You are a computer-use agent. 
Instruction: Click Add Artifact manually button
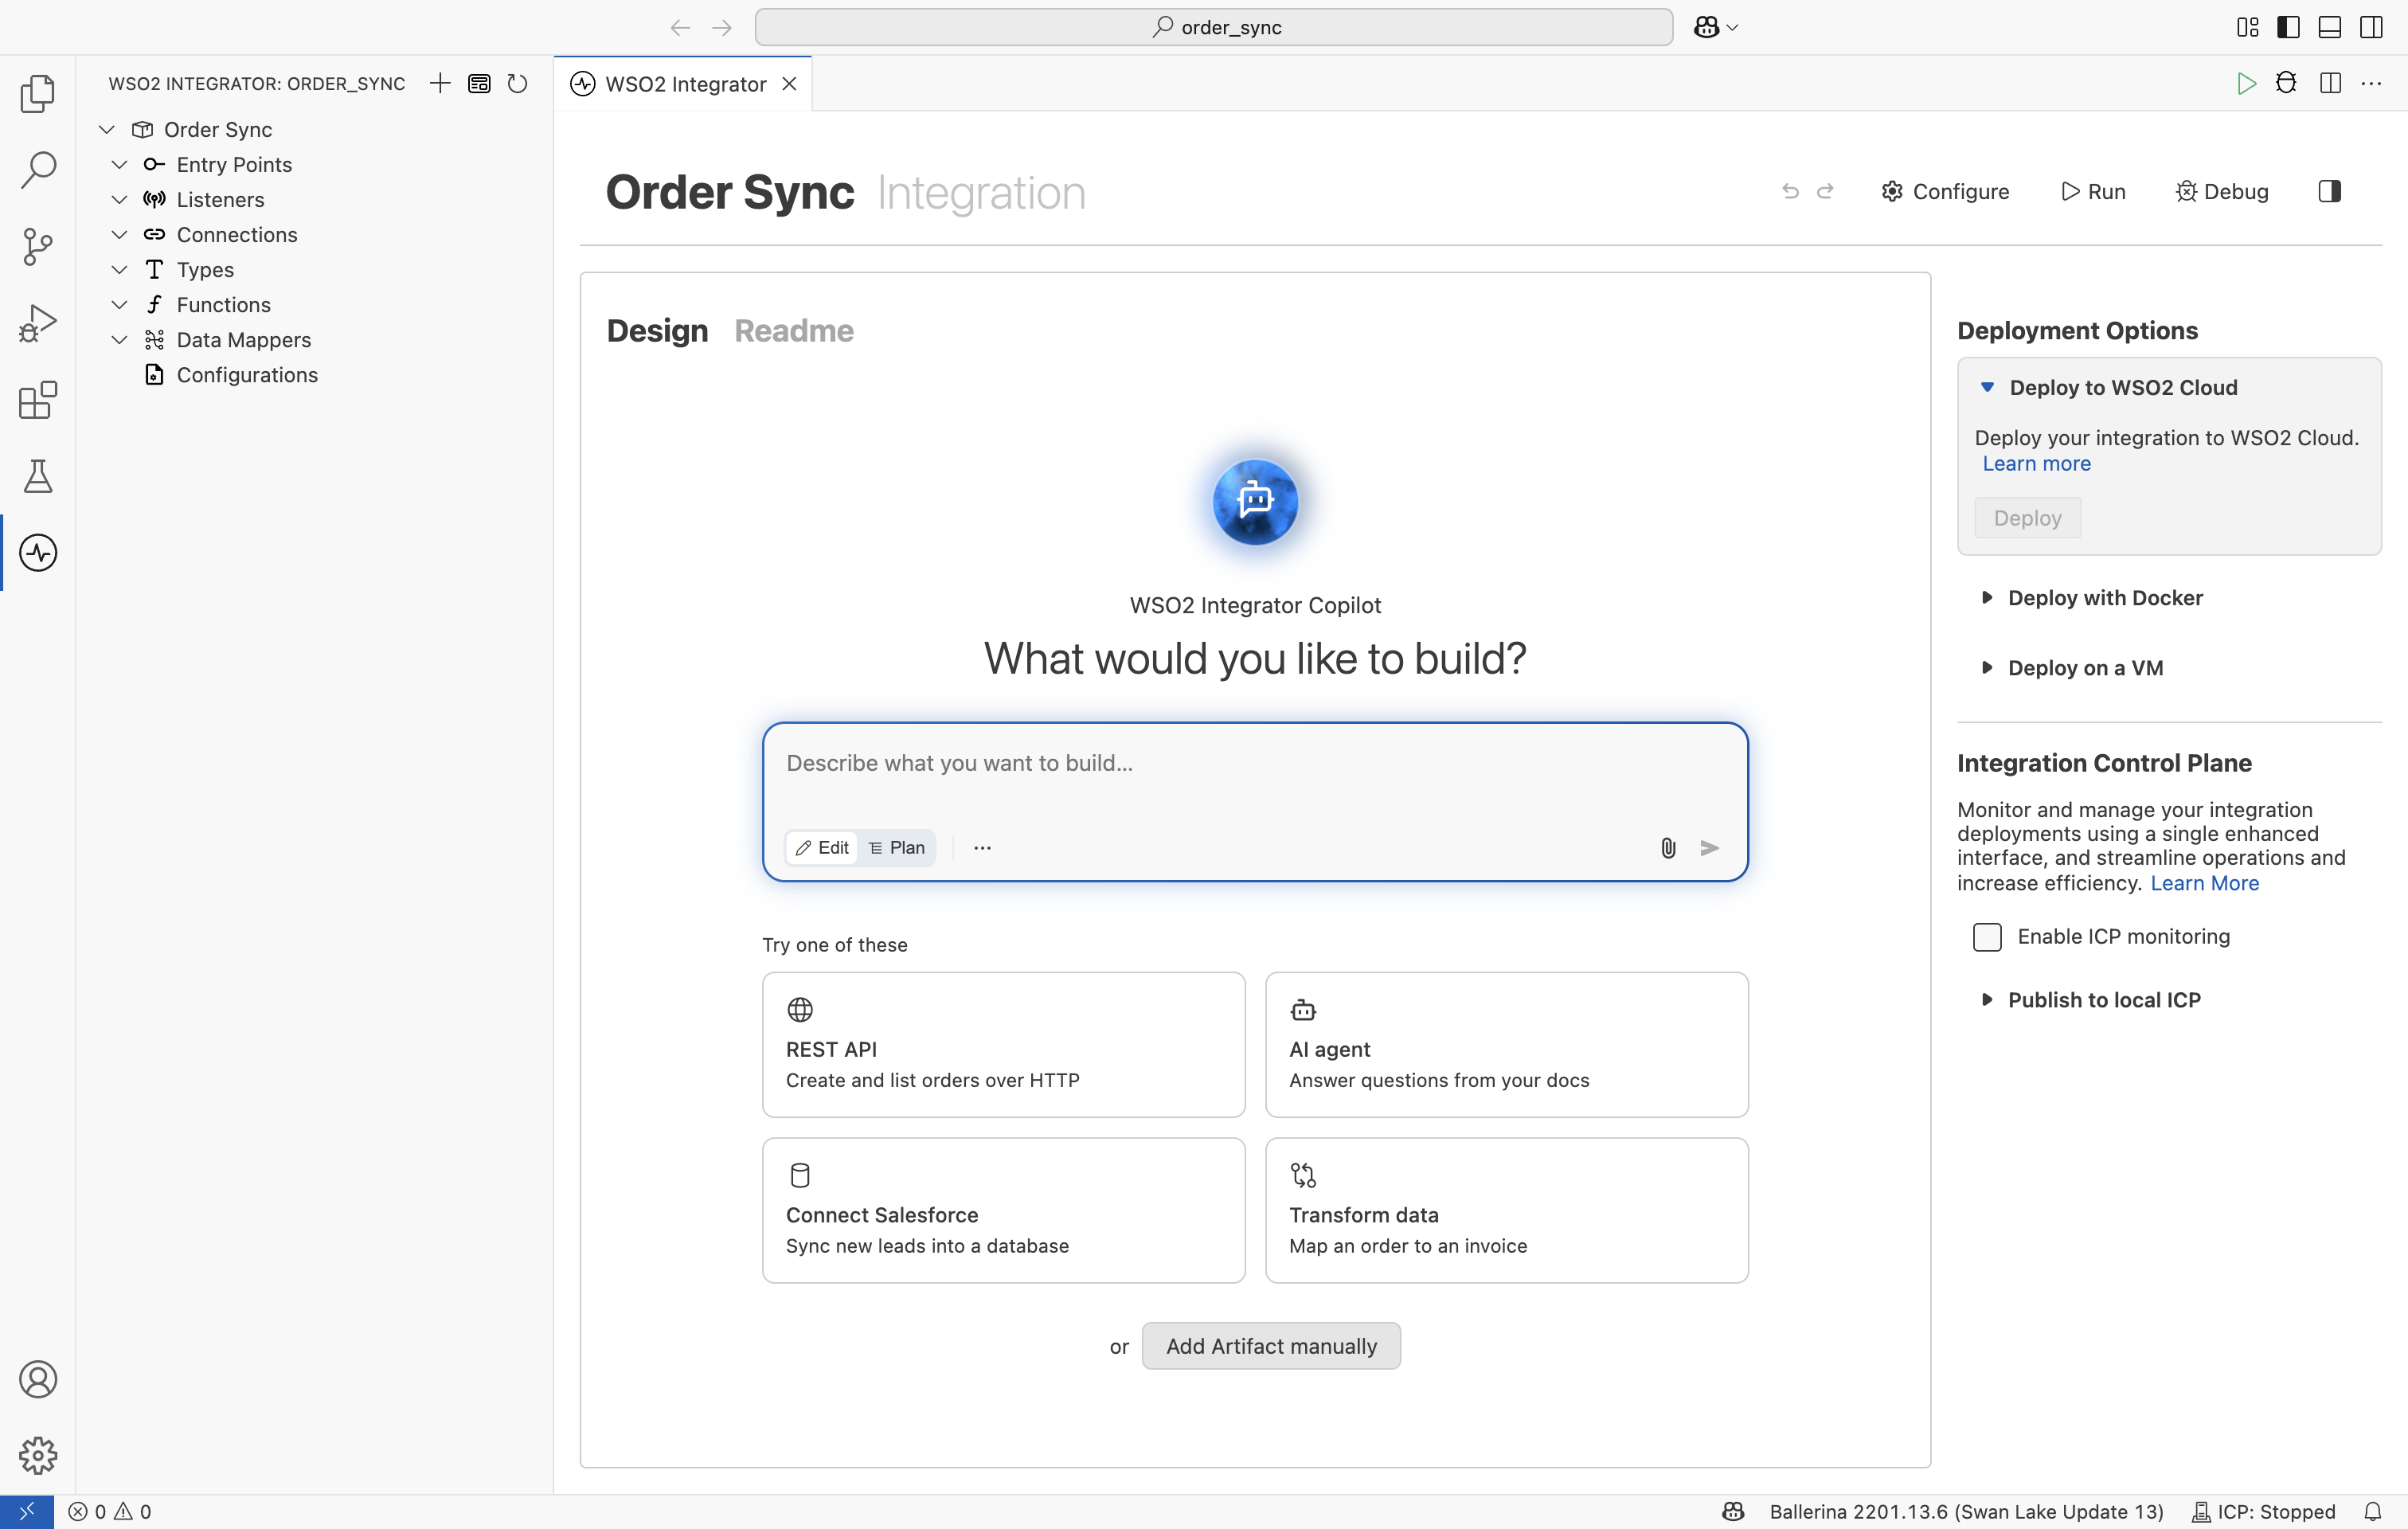coord(1271,1345)
